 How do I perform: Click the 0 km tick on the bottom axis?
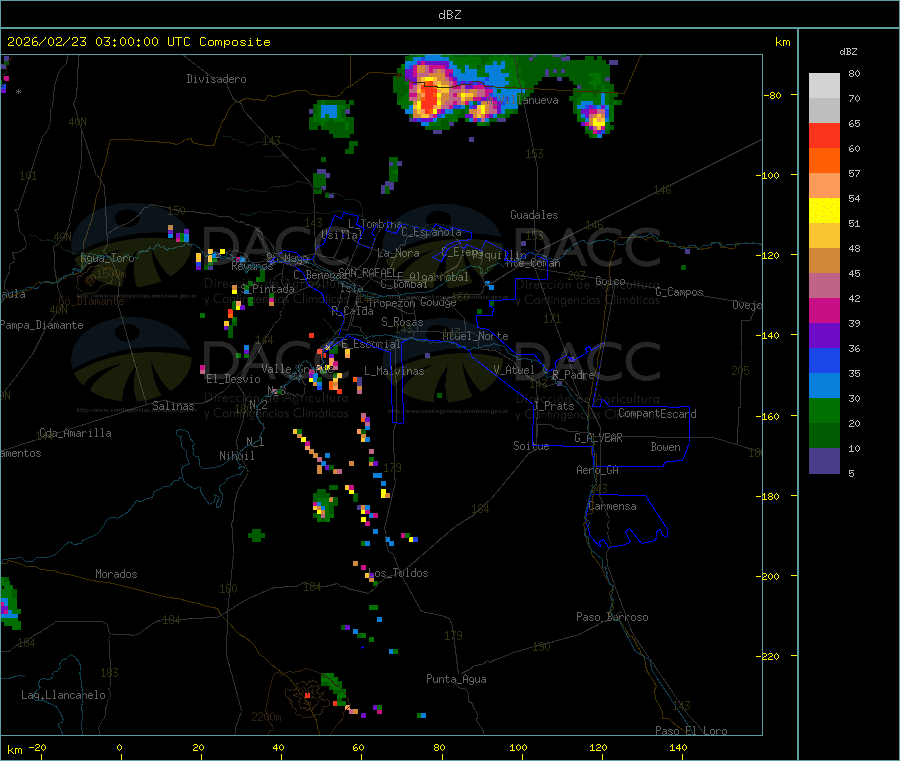(119, 747)
